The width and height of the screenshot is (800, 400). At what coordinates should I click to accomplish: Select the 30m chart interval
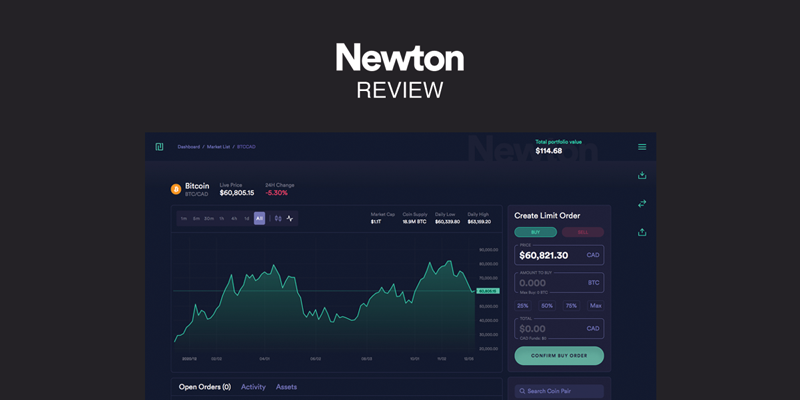pos(209,218)
